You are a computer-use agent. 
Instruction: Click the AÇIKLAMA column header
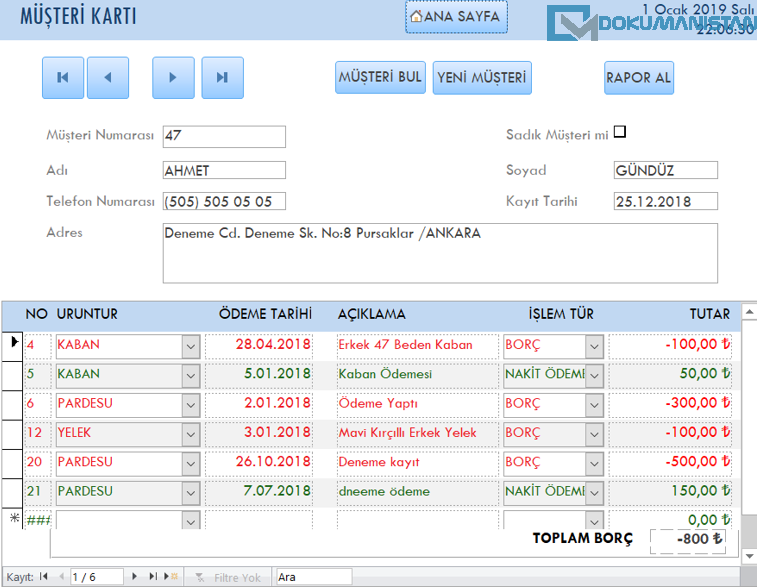pos(372,314)
